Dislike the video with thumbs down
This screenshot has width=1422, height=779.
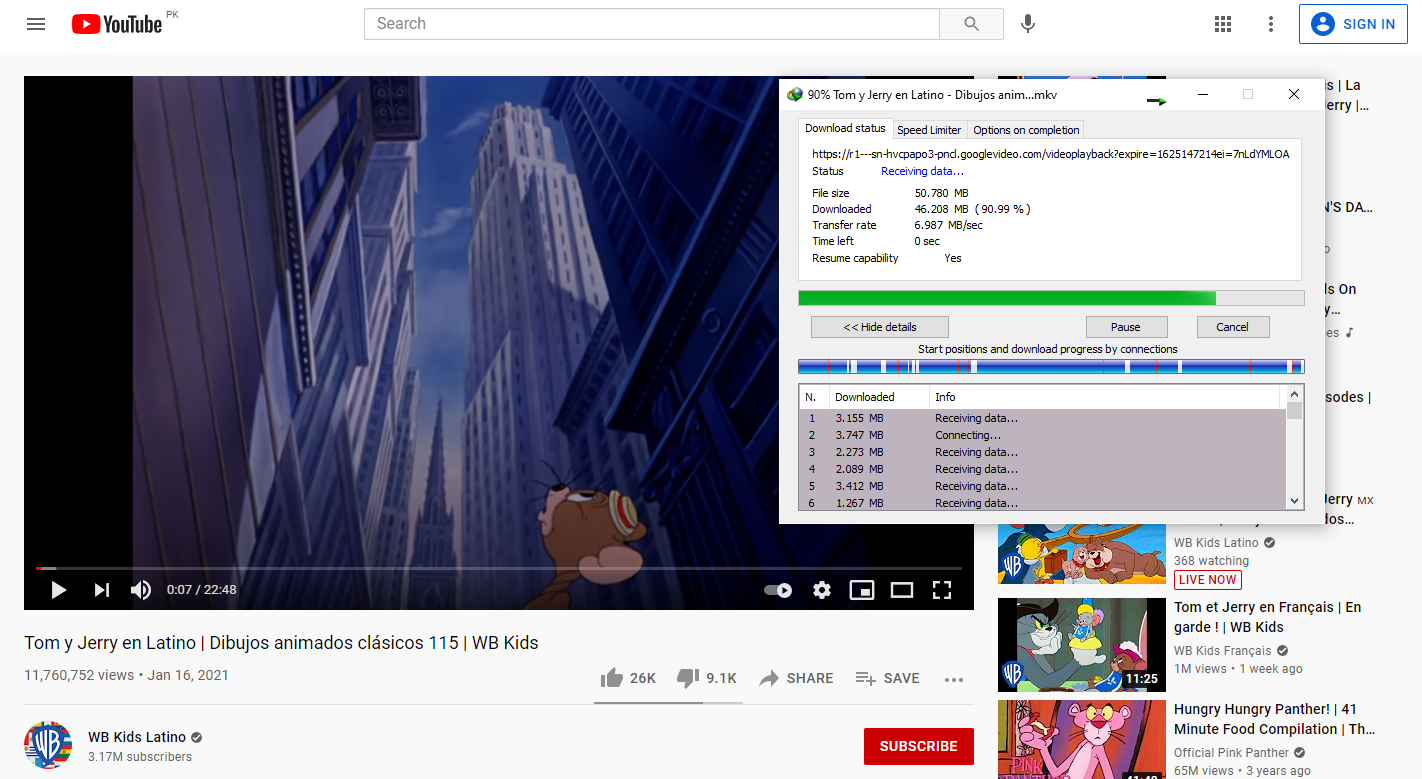(706, 678)
